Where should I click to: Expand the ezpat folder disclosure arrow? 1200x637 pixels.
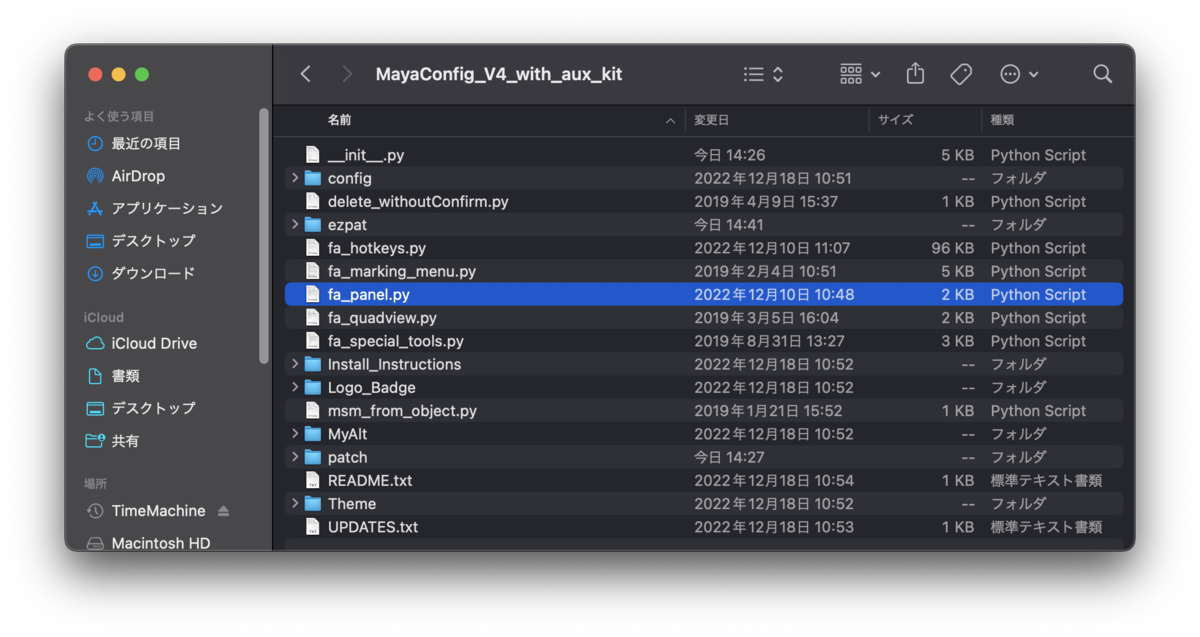click(295, 225)
